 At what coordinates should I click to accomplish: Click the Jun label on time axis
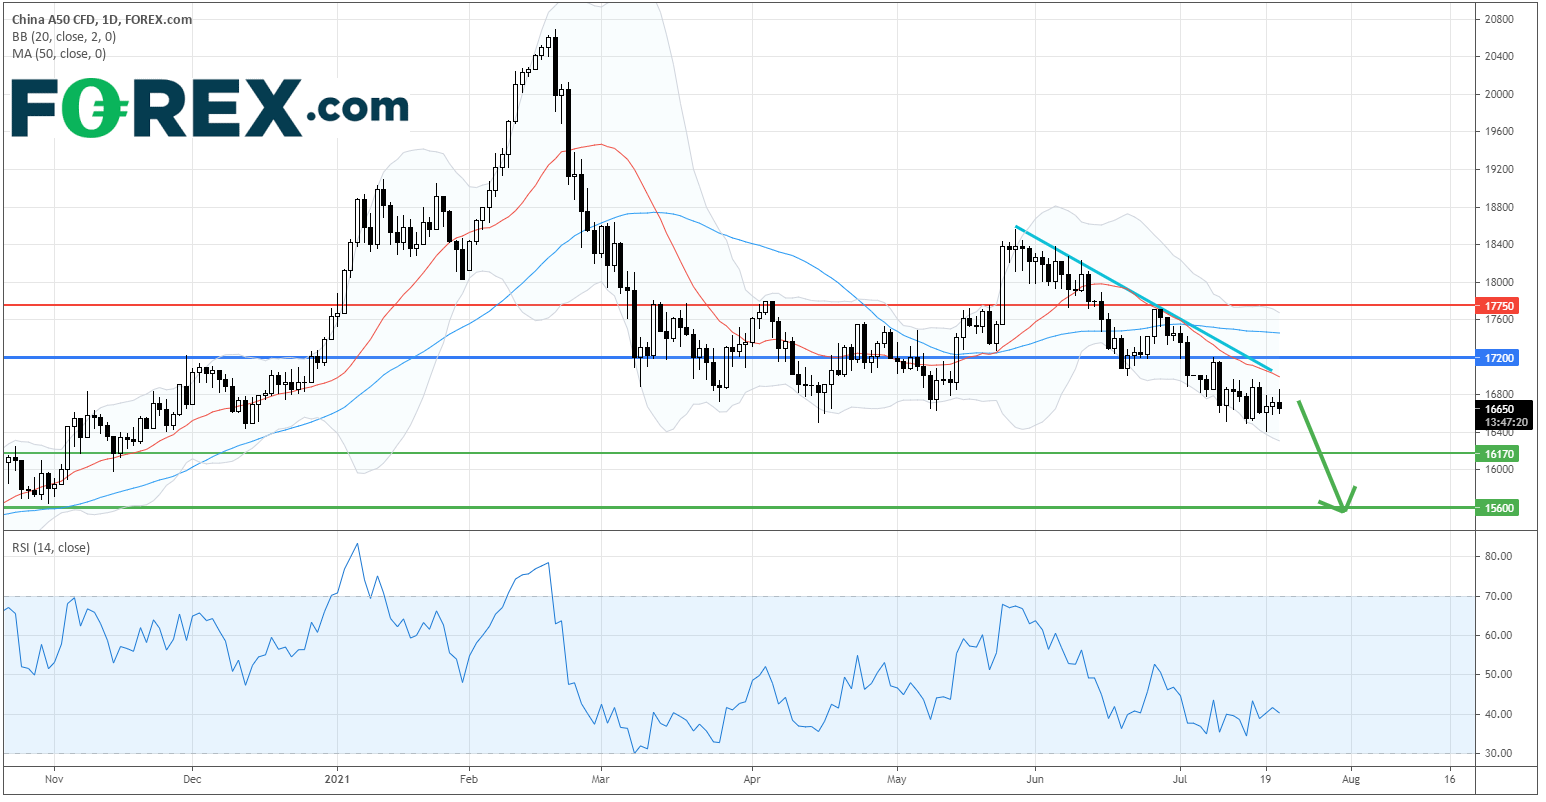point(1035,777)
